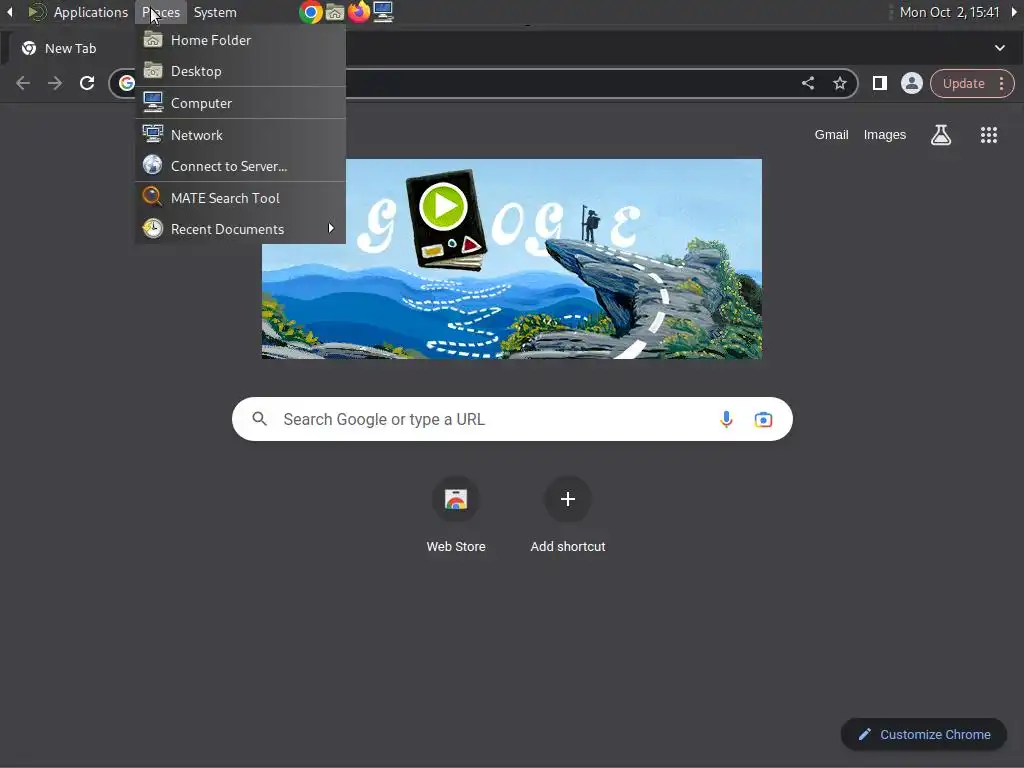The image size is (1024, 768).
Task: Open Google apps grid
Action: click(x=989, y=135)
